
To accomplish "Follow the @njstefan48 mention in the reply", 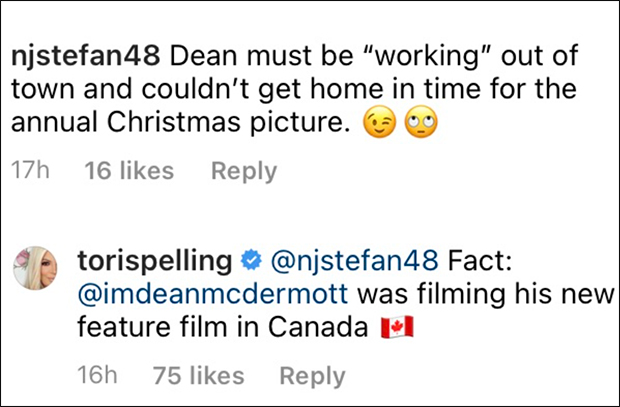I will [x=355, y=261].
